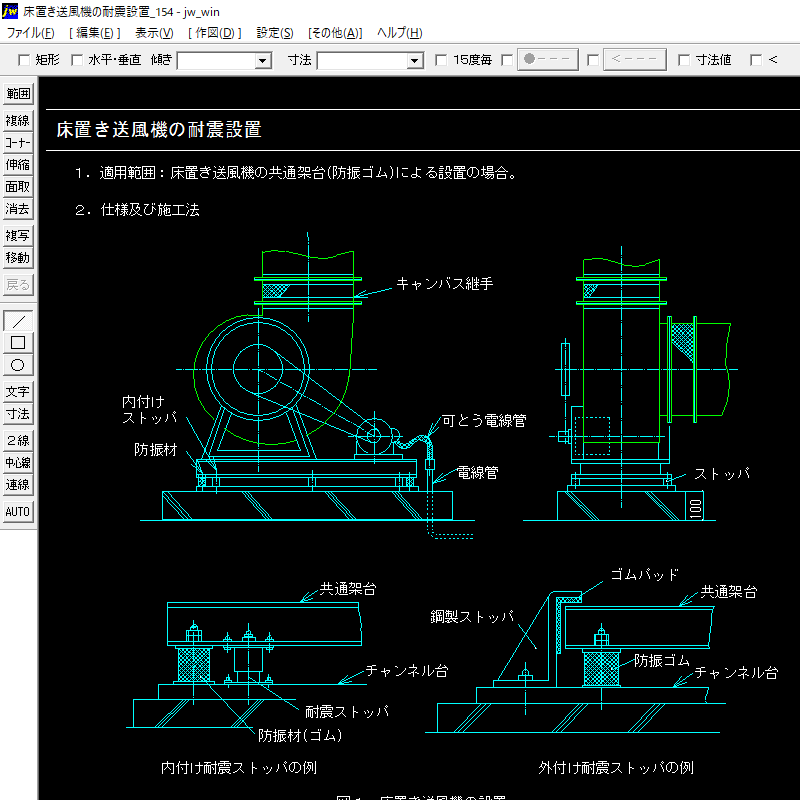This screenshot has width=800, height=800.
Task: Click the 100 dimension value in drawing
Action: point(695,509)
